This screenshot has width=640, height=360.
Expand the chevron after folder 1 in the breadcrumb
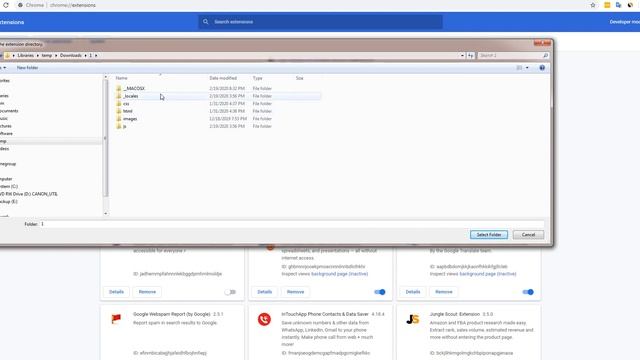(96, 55)
